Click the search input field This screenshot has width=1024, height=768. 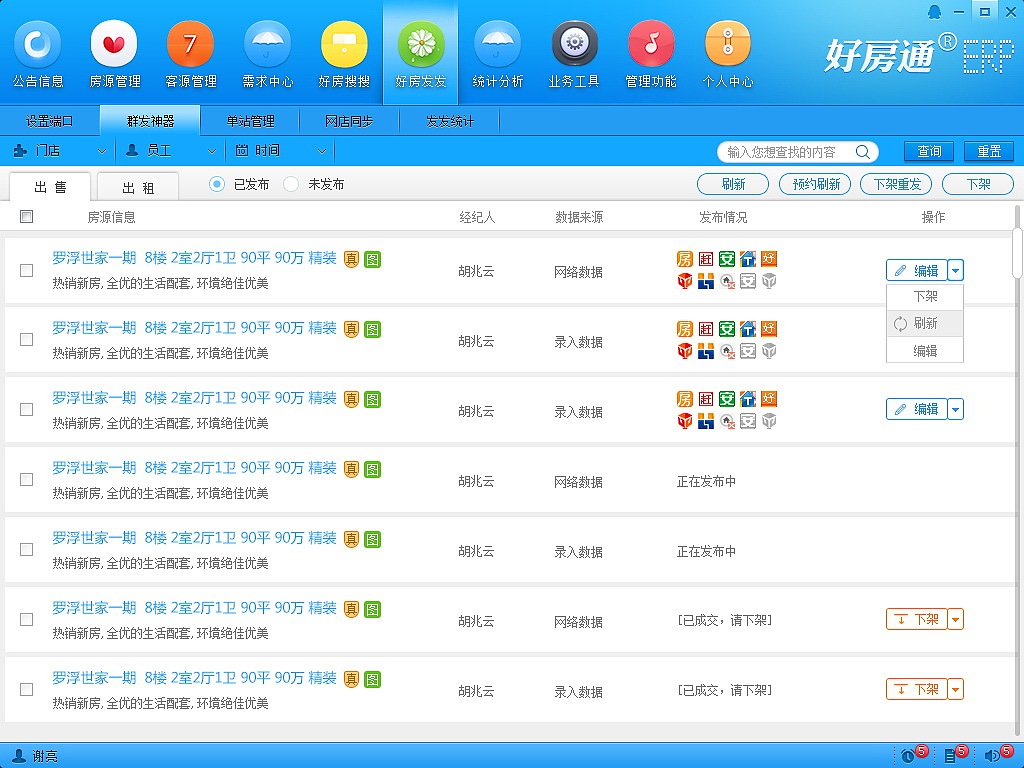pyautogui.click(x=785, y=152)
